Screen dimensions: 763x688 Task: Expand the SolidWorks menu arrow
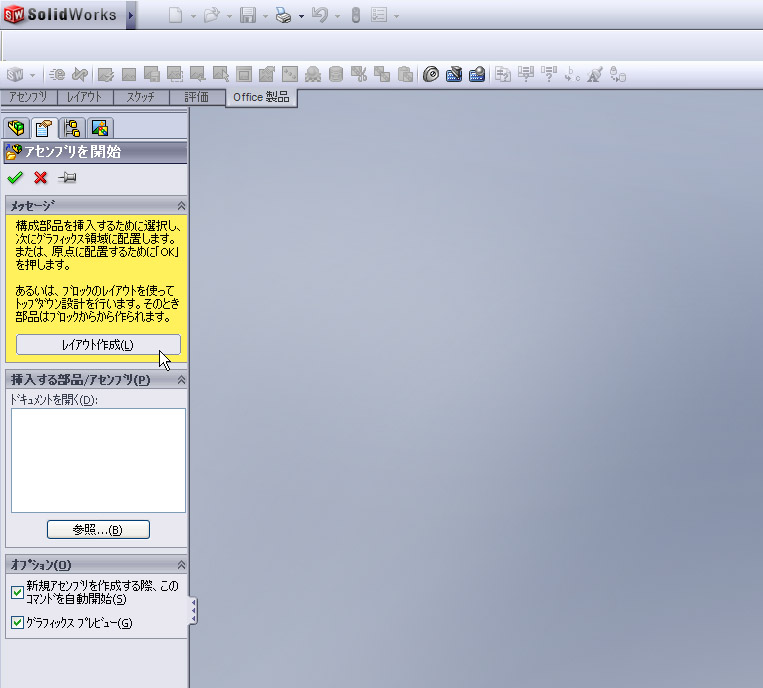pos(131,16)
